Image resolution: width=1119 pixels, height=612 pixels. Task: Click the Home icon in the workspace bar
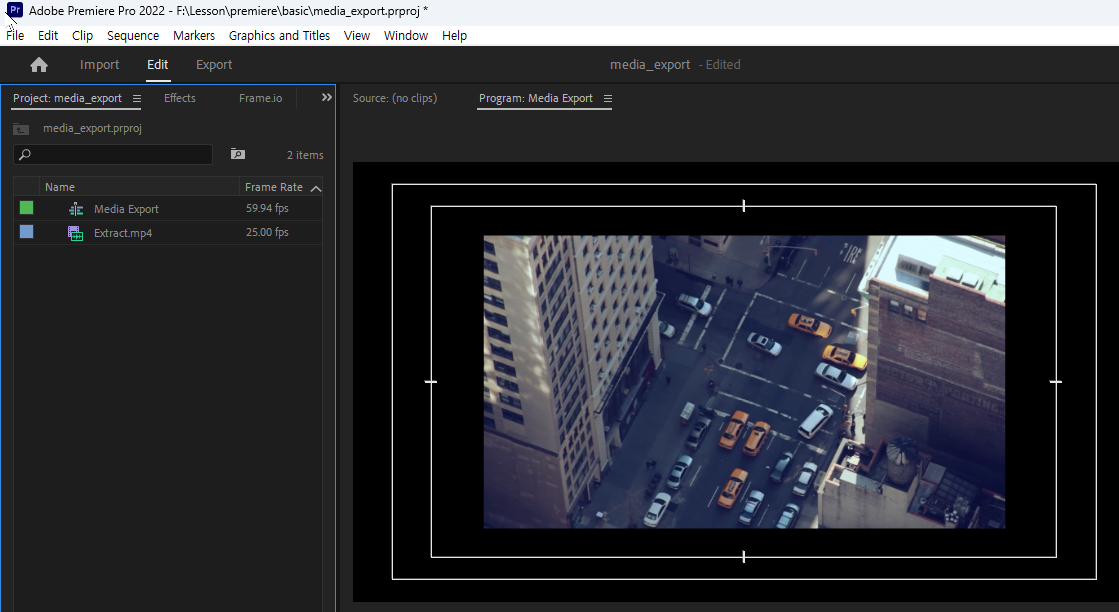(x=39, y=65)
